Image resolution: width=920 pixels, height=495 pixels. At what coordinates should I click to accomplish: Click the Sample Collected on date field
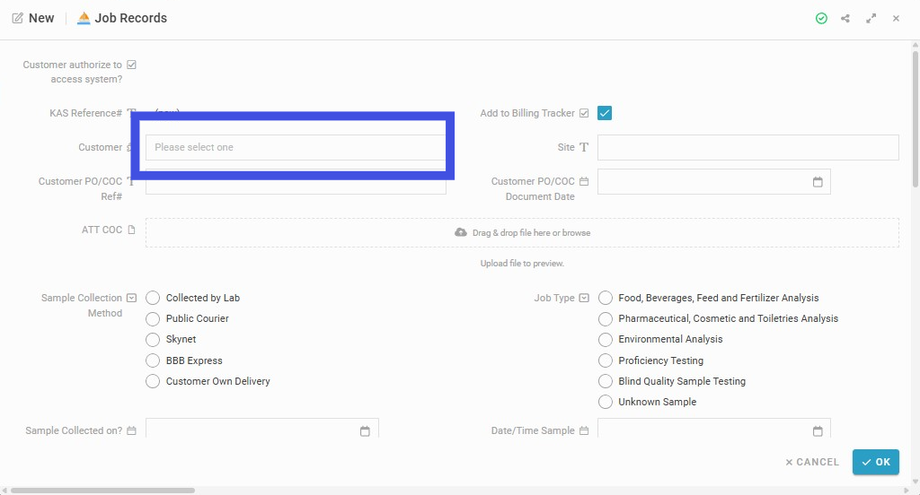click(262, 429)
